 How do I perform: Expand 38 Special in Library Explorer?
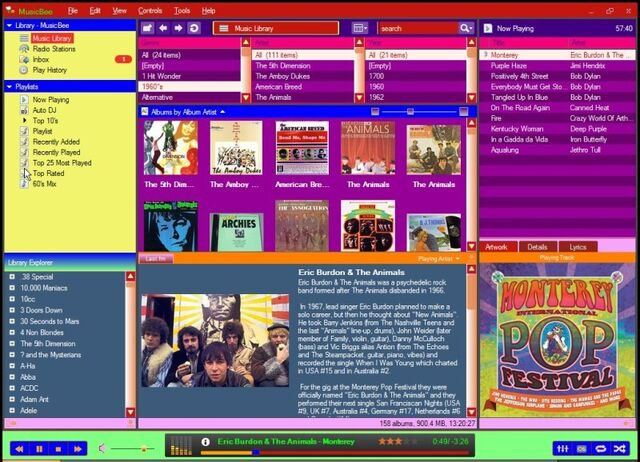(12, 276)
